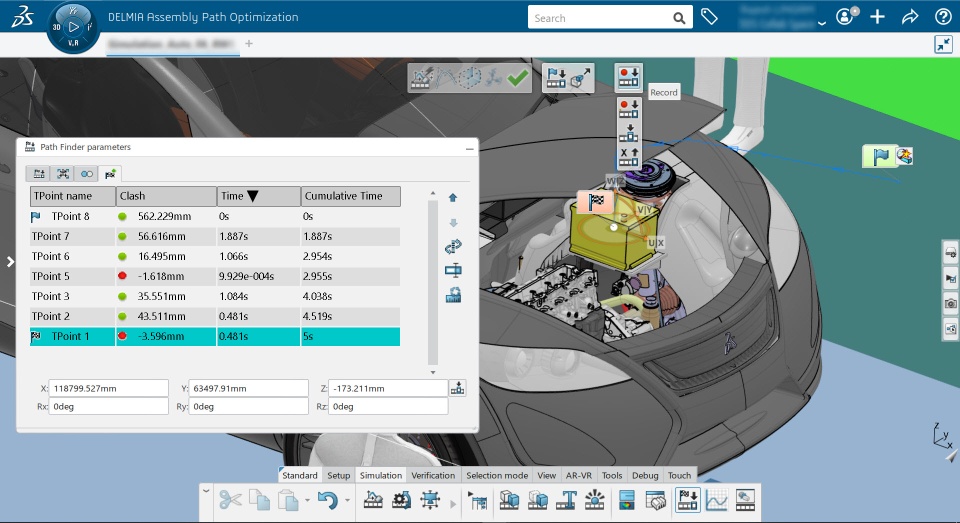
Task: Open the undo history dropdown arrow
Action: point(347,501)
